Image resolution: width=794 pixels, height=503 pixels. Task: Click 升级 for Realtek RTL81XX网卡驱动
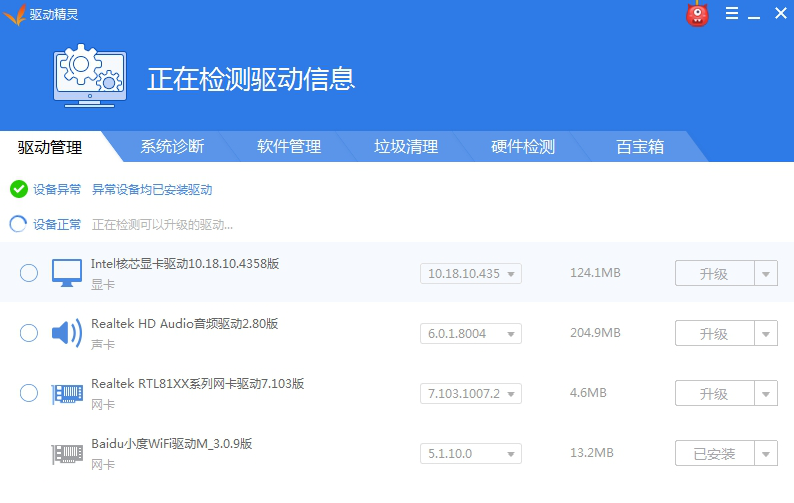[x=714, y=394]
